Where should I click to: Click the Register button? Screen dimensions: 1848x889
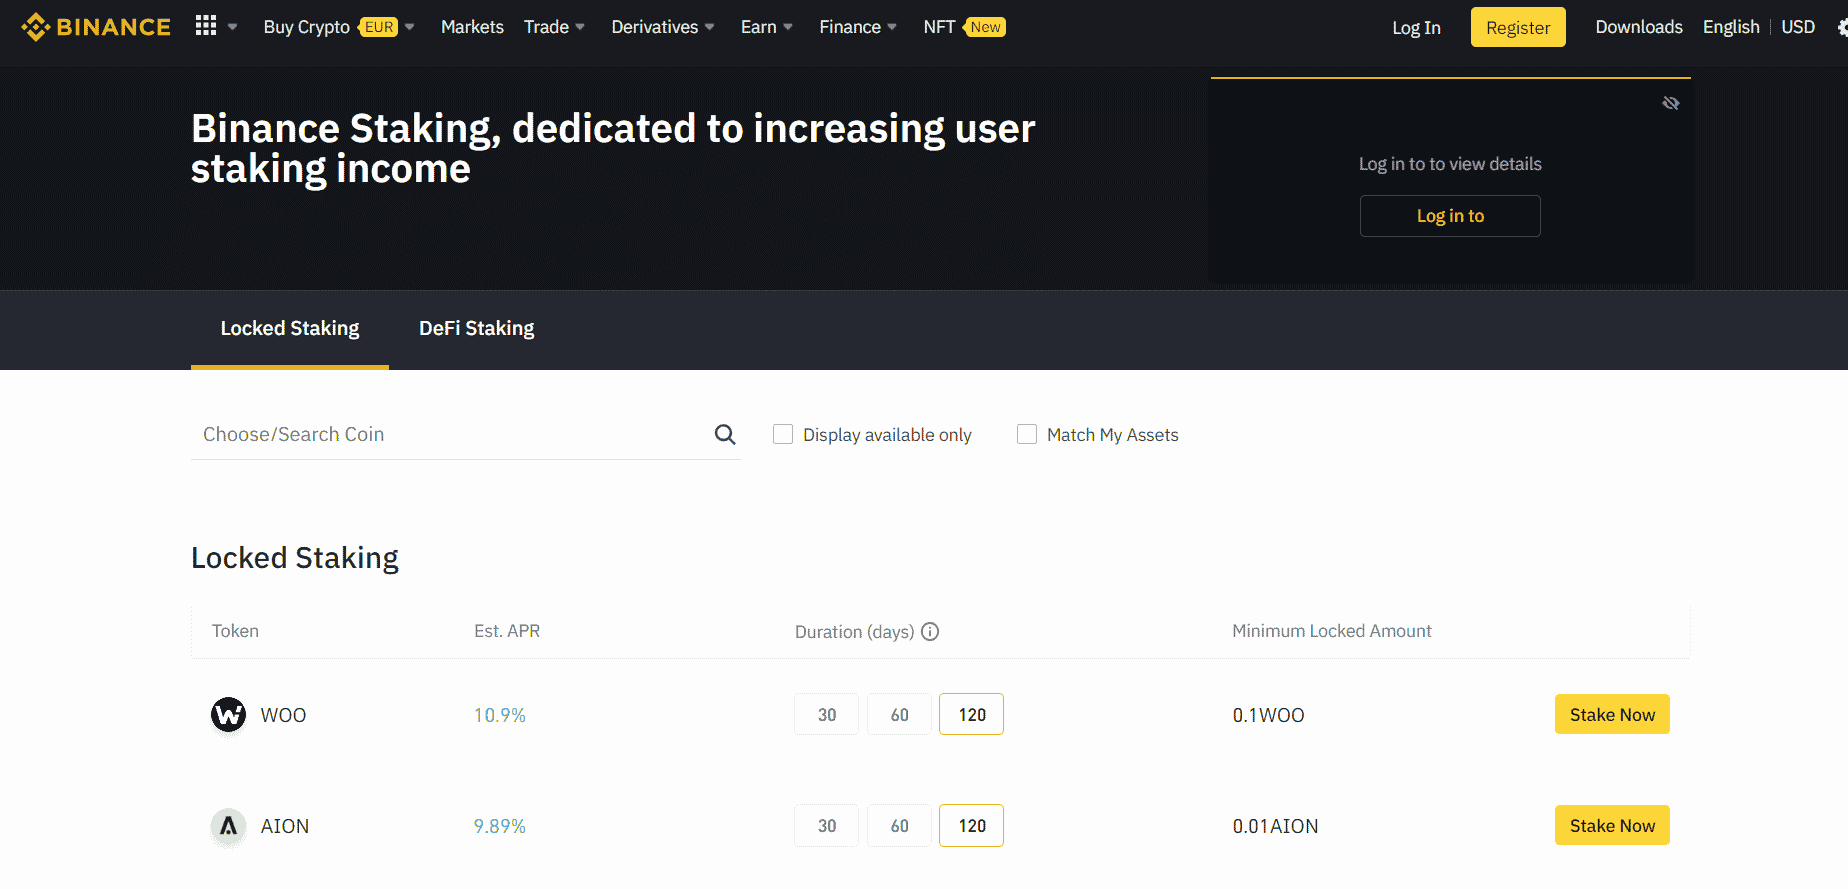coord(1518,27)
